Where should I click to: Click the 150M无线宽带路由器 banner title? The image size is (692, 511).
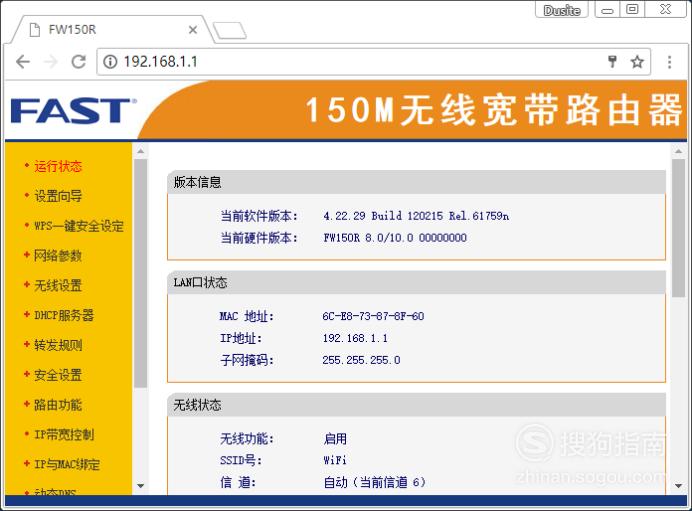493,110
